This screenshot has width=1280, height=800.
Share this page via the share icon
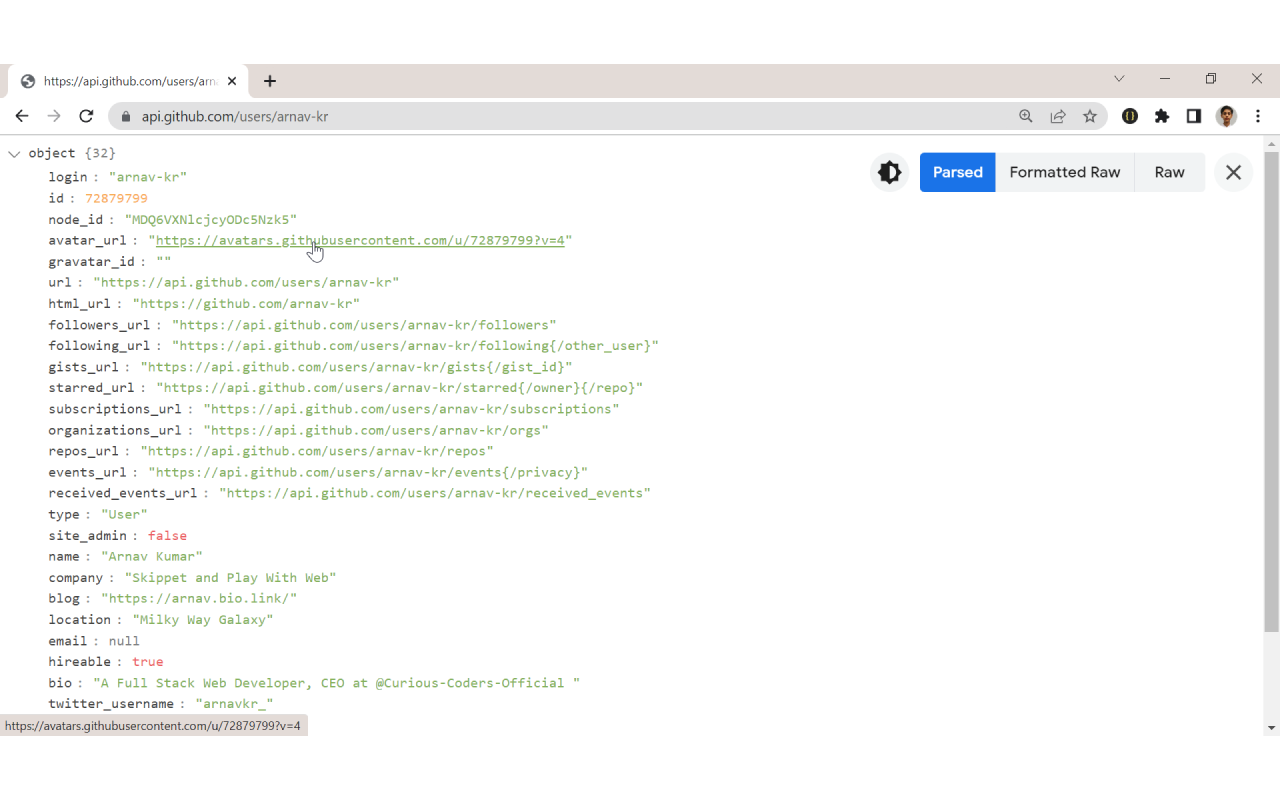pos(1058,116)
